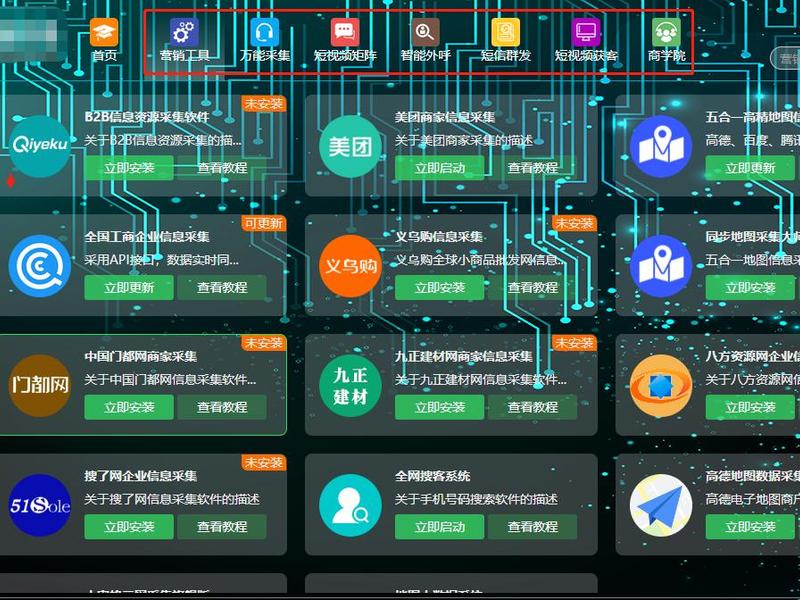Click the 全网搜客系统 person-search logo
This screenshot has width=800, height=600.
point(350,505)
